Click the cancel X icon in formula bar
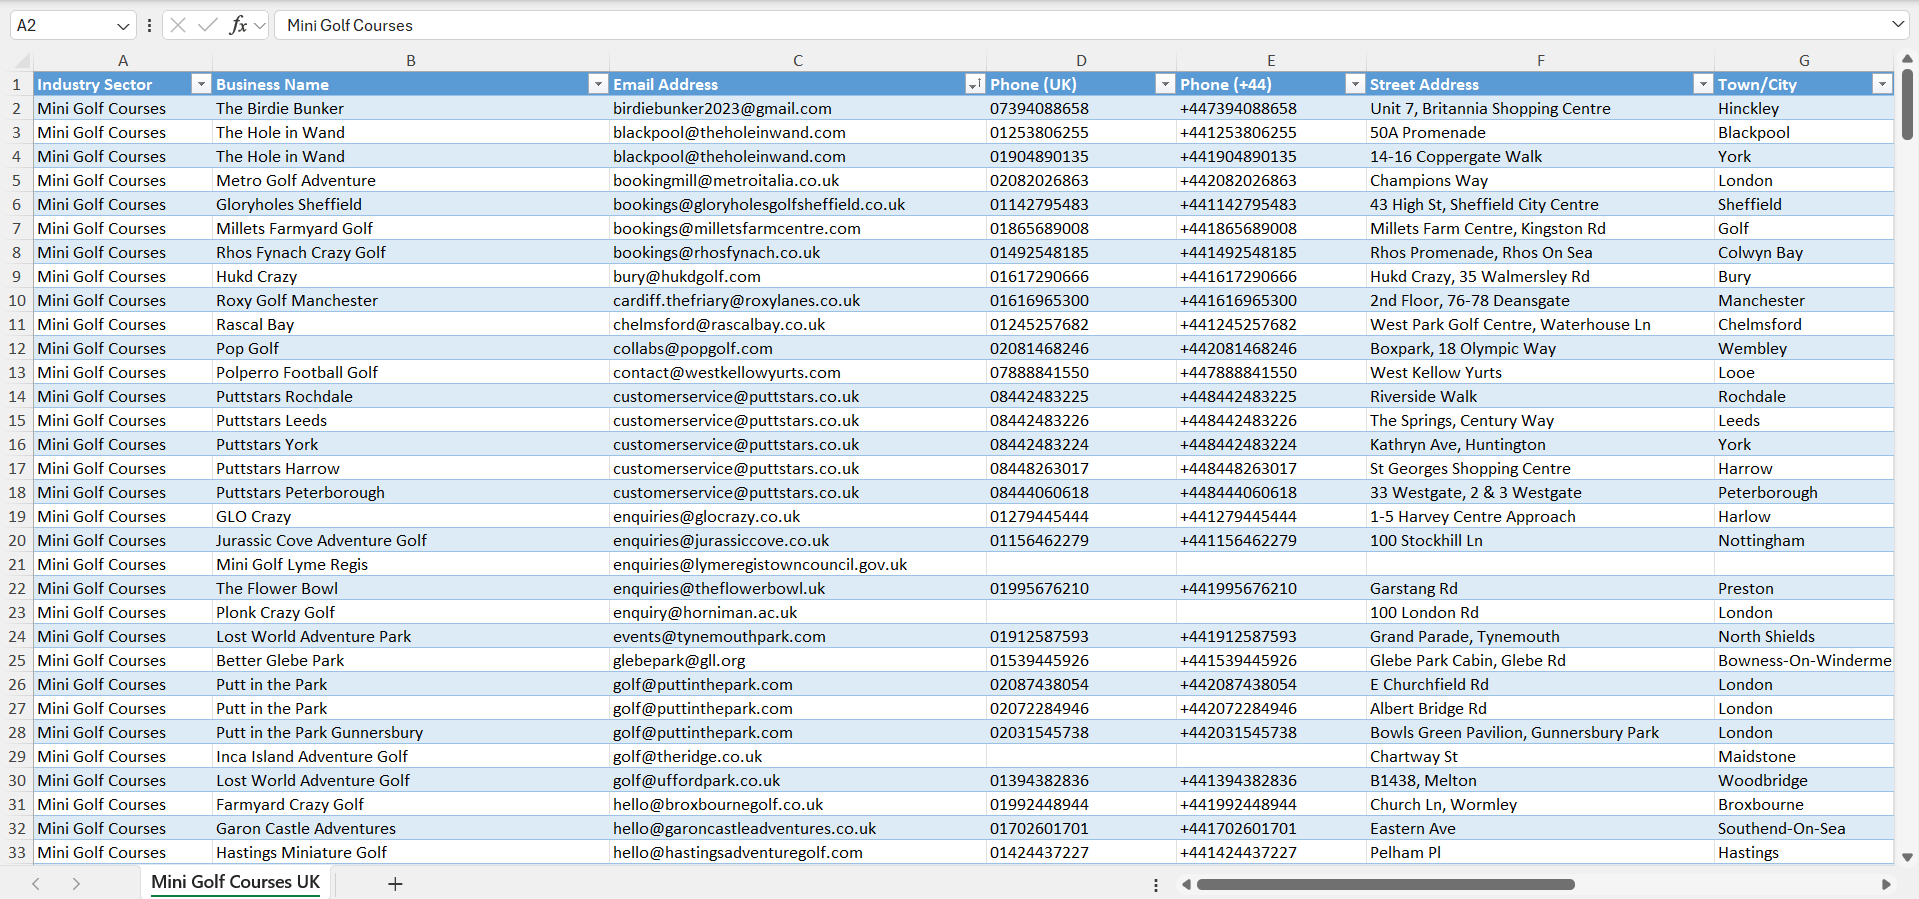Image resolution: width=1919 pixels, height=899 pixels. 178,25
